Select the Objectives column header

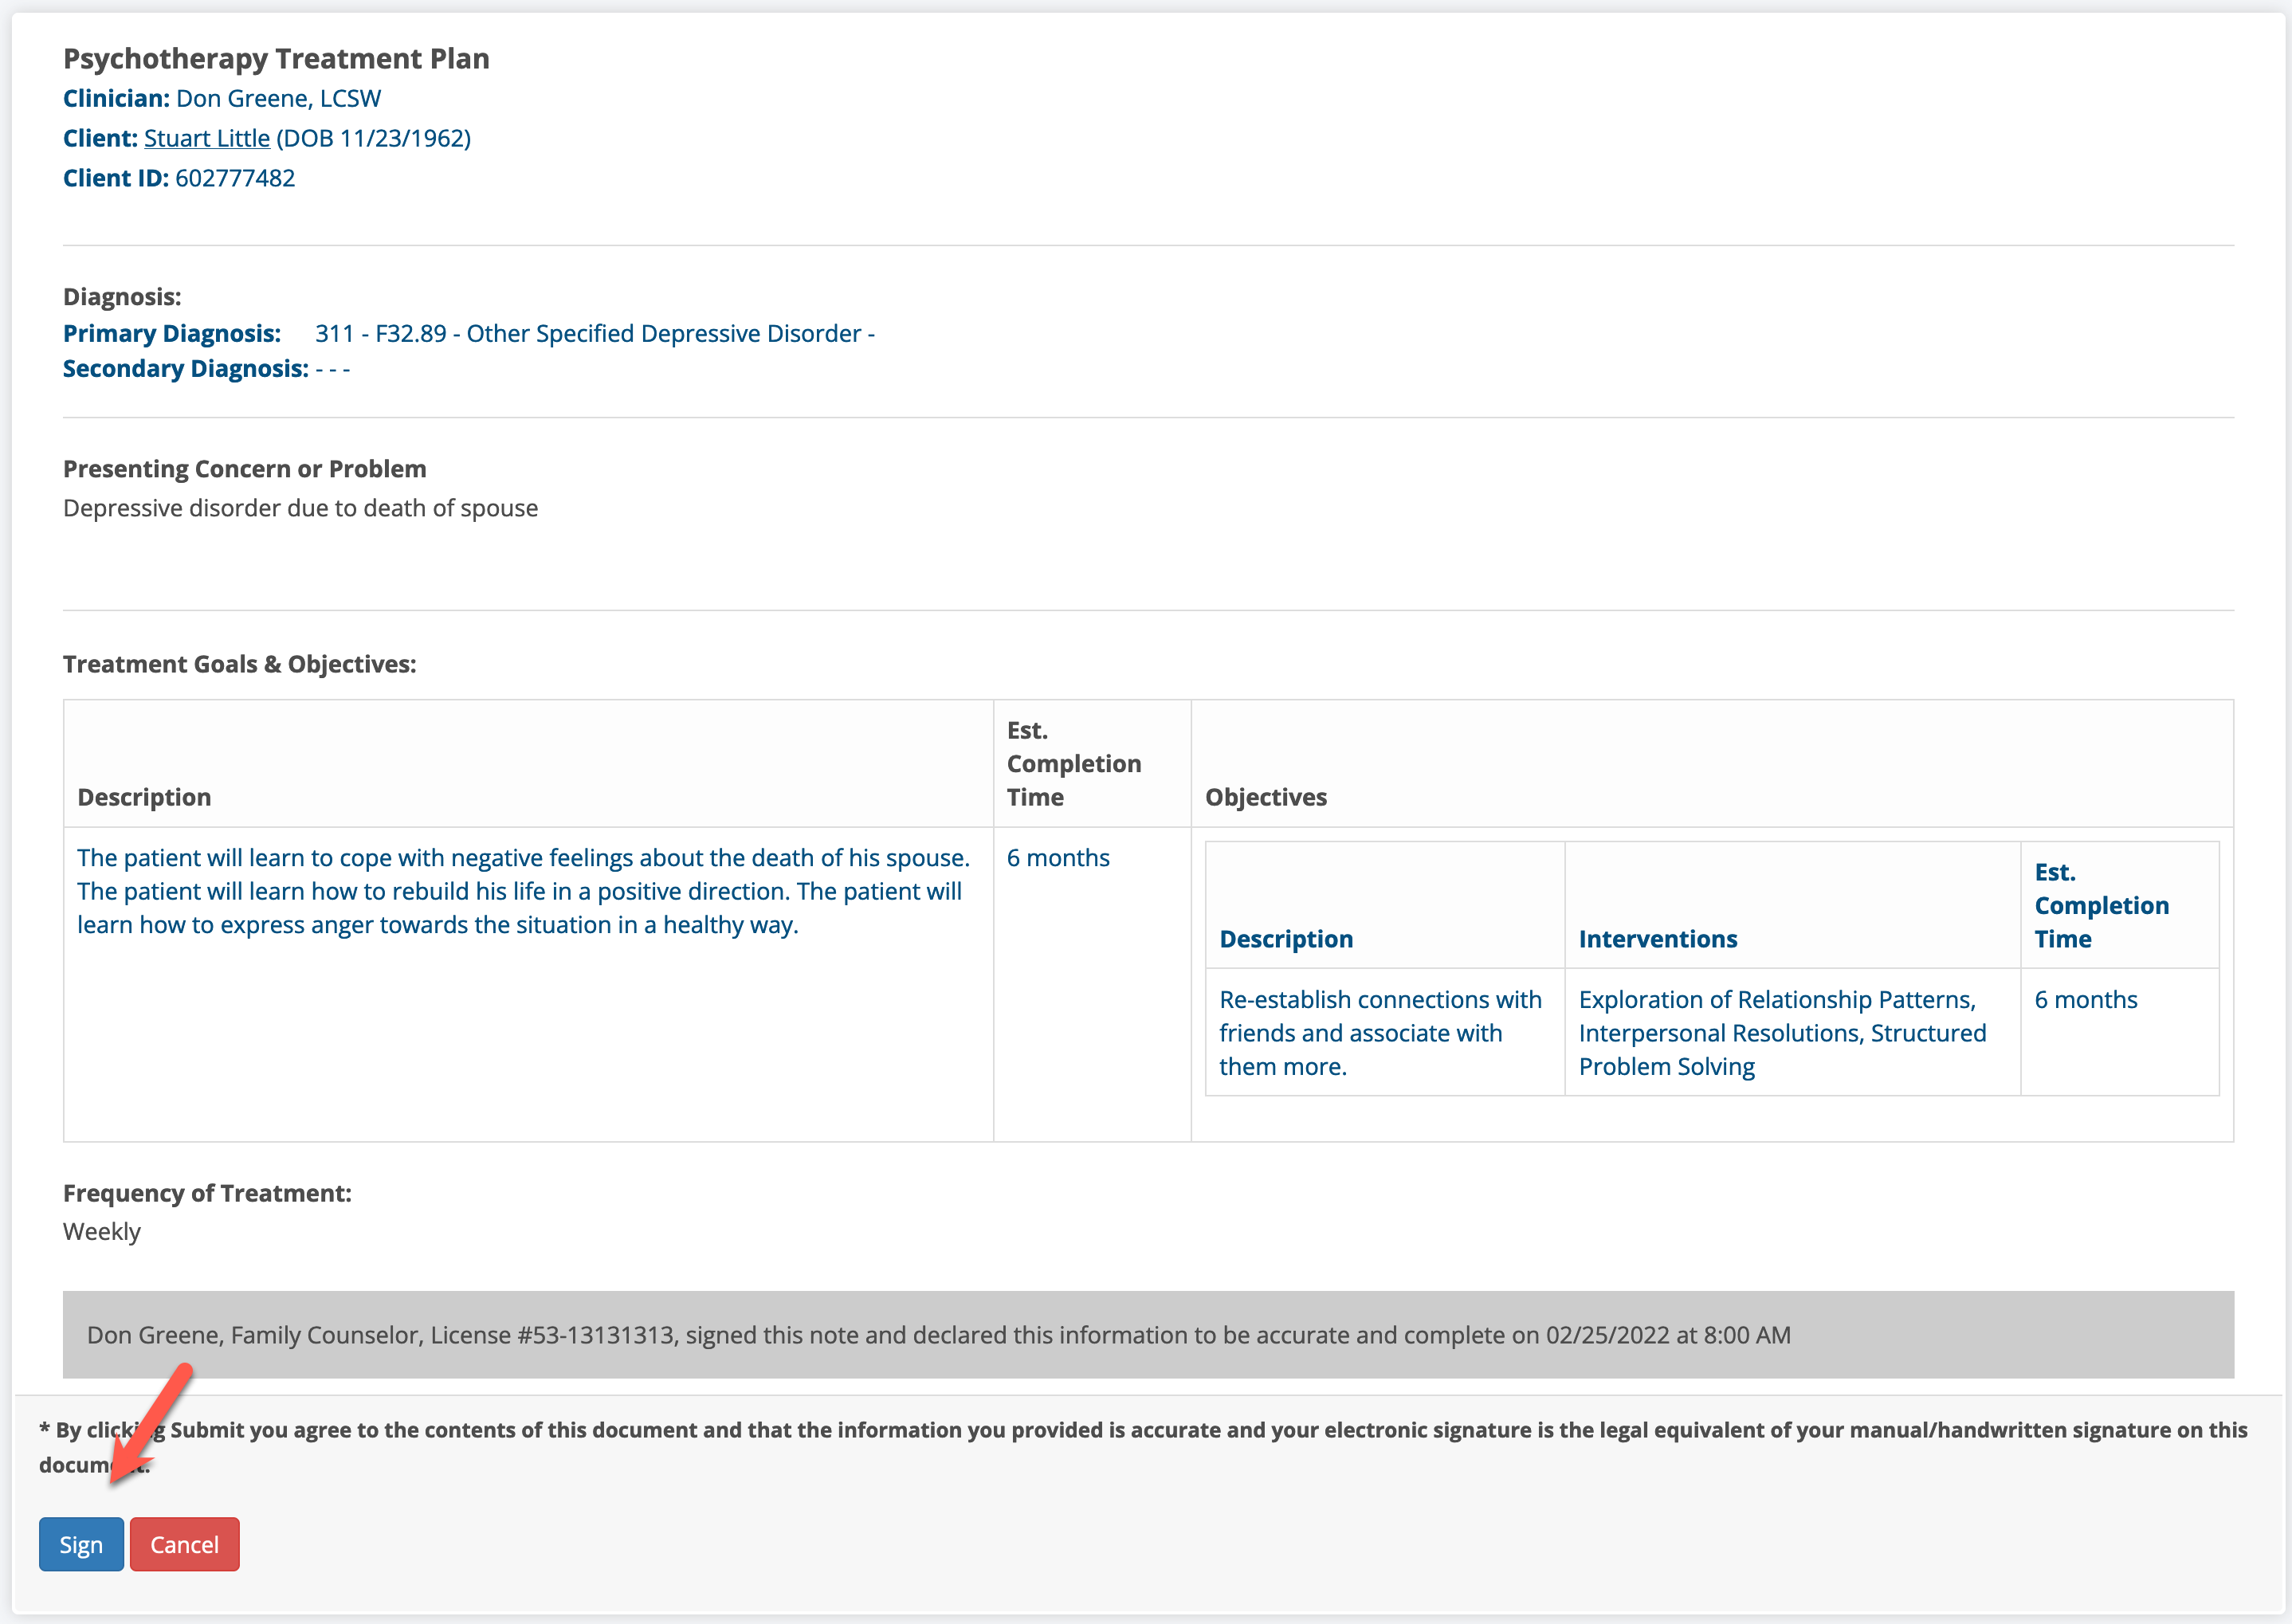point(1265,797)
